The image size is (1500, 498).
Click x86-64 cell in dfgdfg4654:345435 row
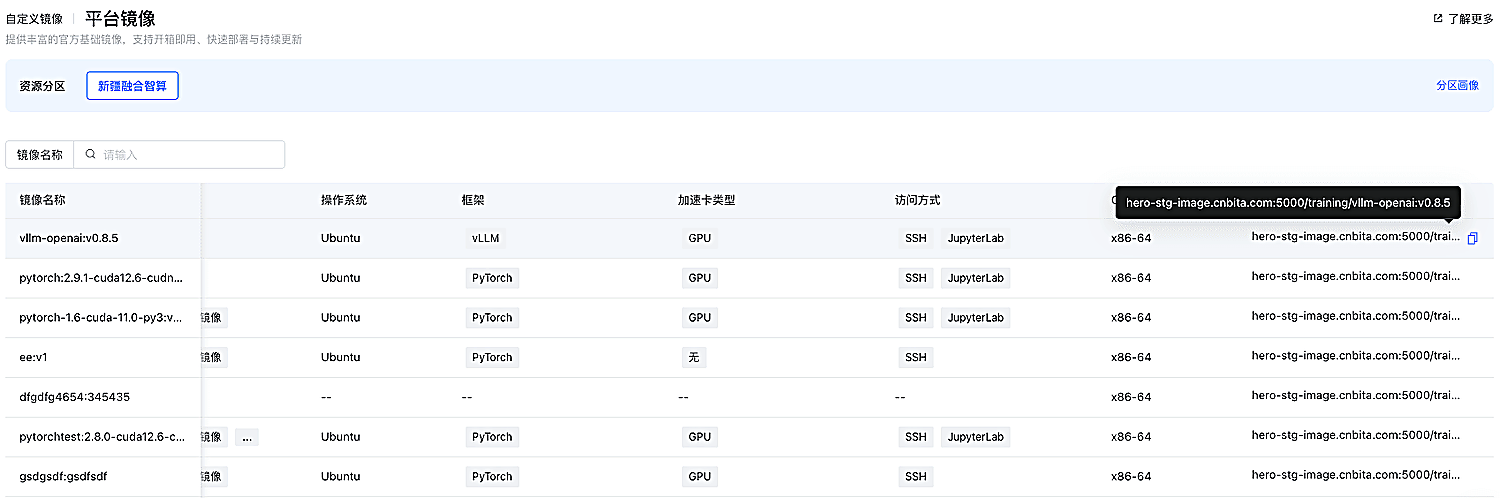1131,397
